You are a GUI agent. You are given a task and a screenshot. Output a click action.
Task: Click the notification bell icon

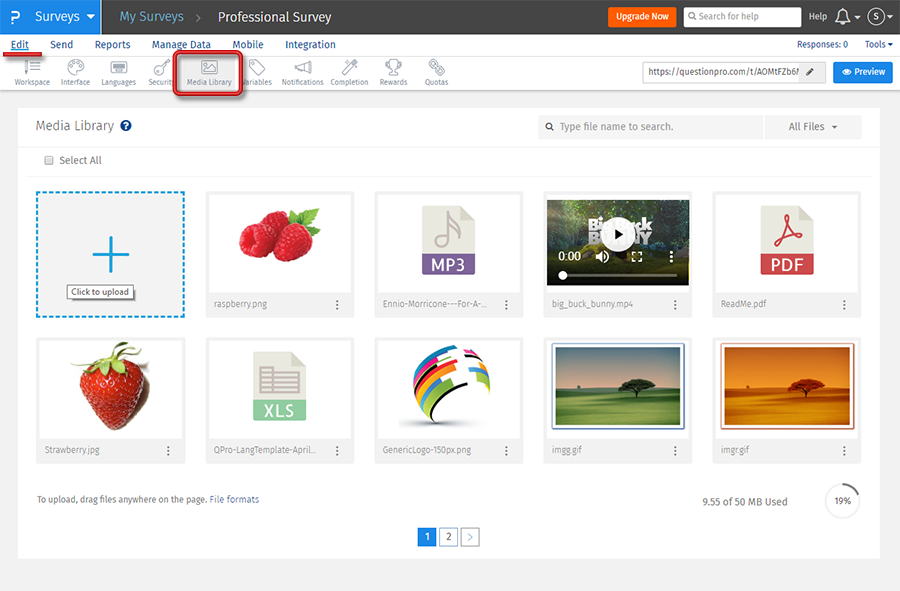843,17
